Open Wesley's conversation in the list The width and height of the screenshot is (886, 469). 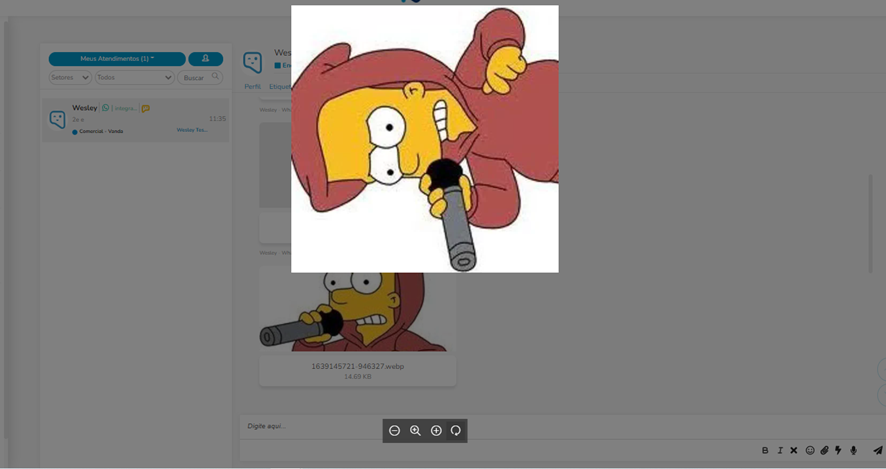[x=136, y=120]
